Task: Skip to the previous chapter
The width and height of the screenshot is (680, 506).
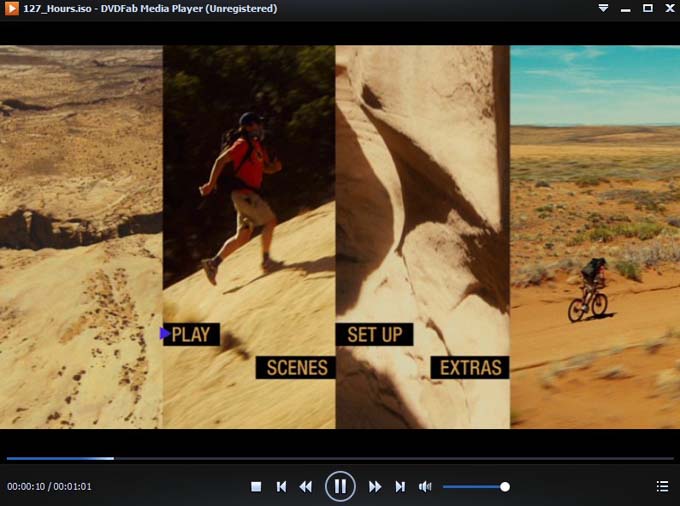Action: click(281, 486)
